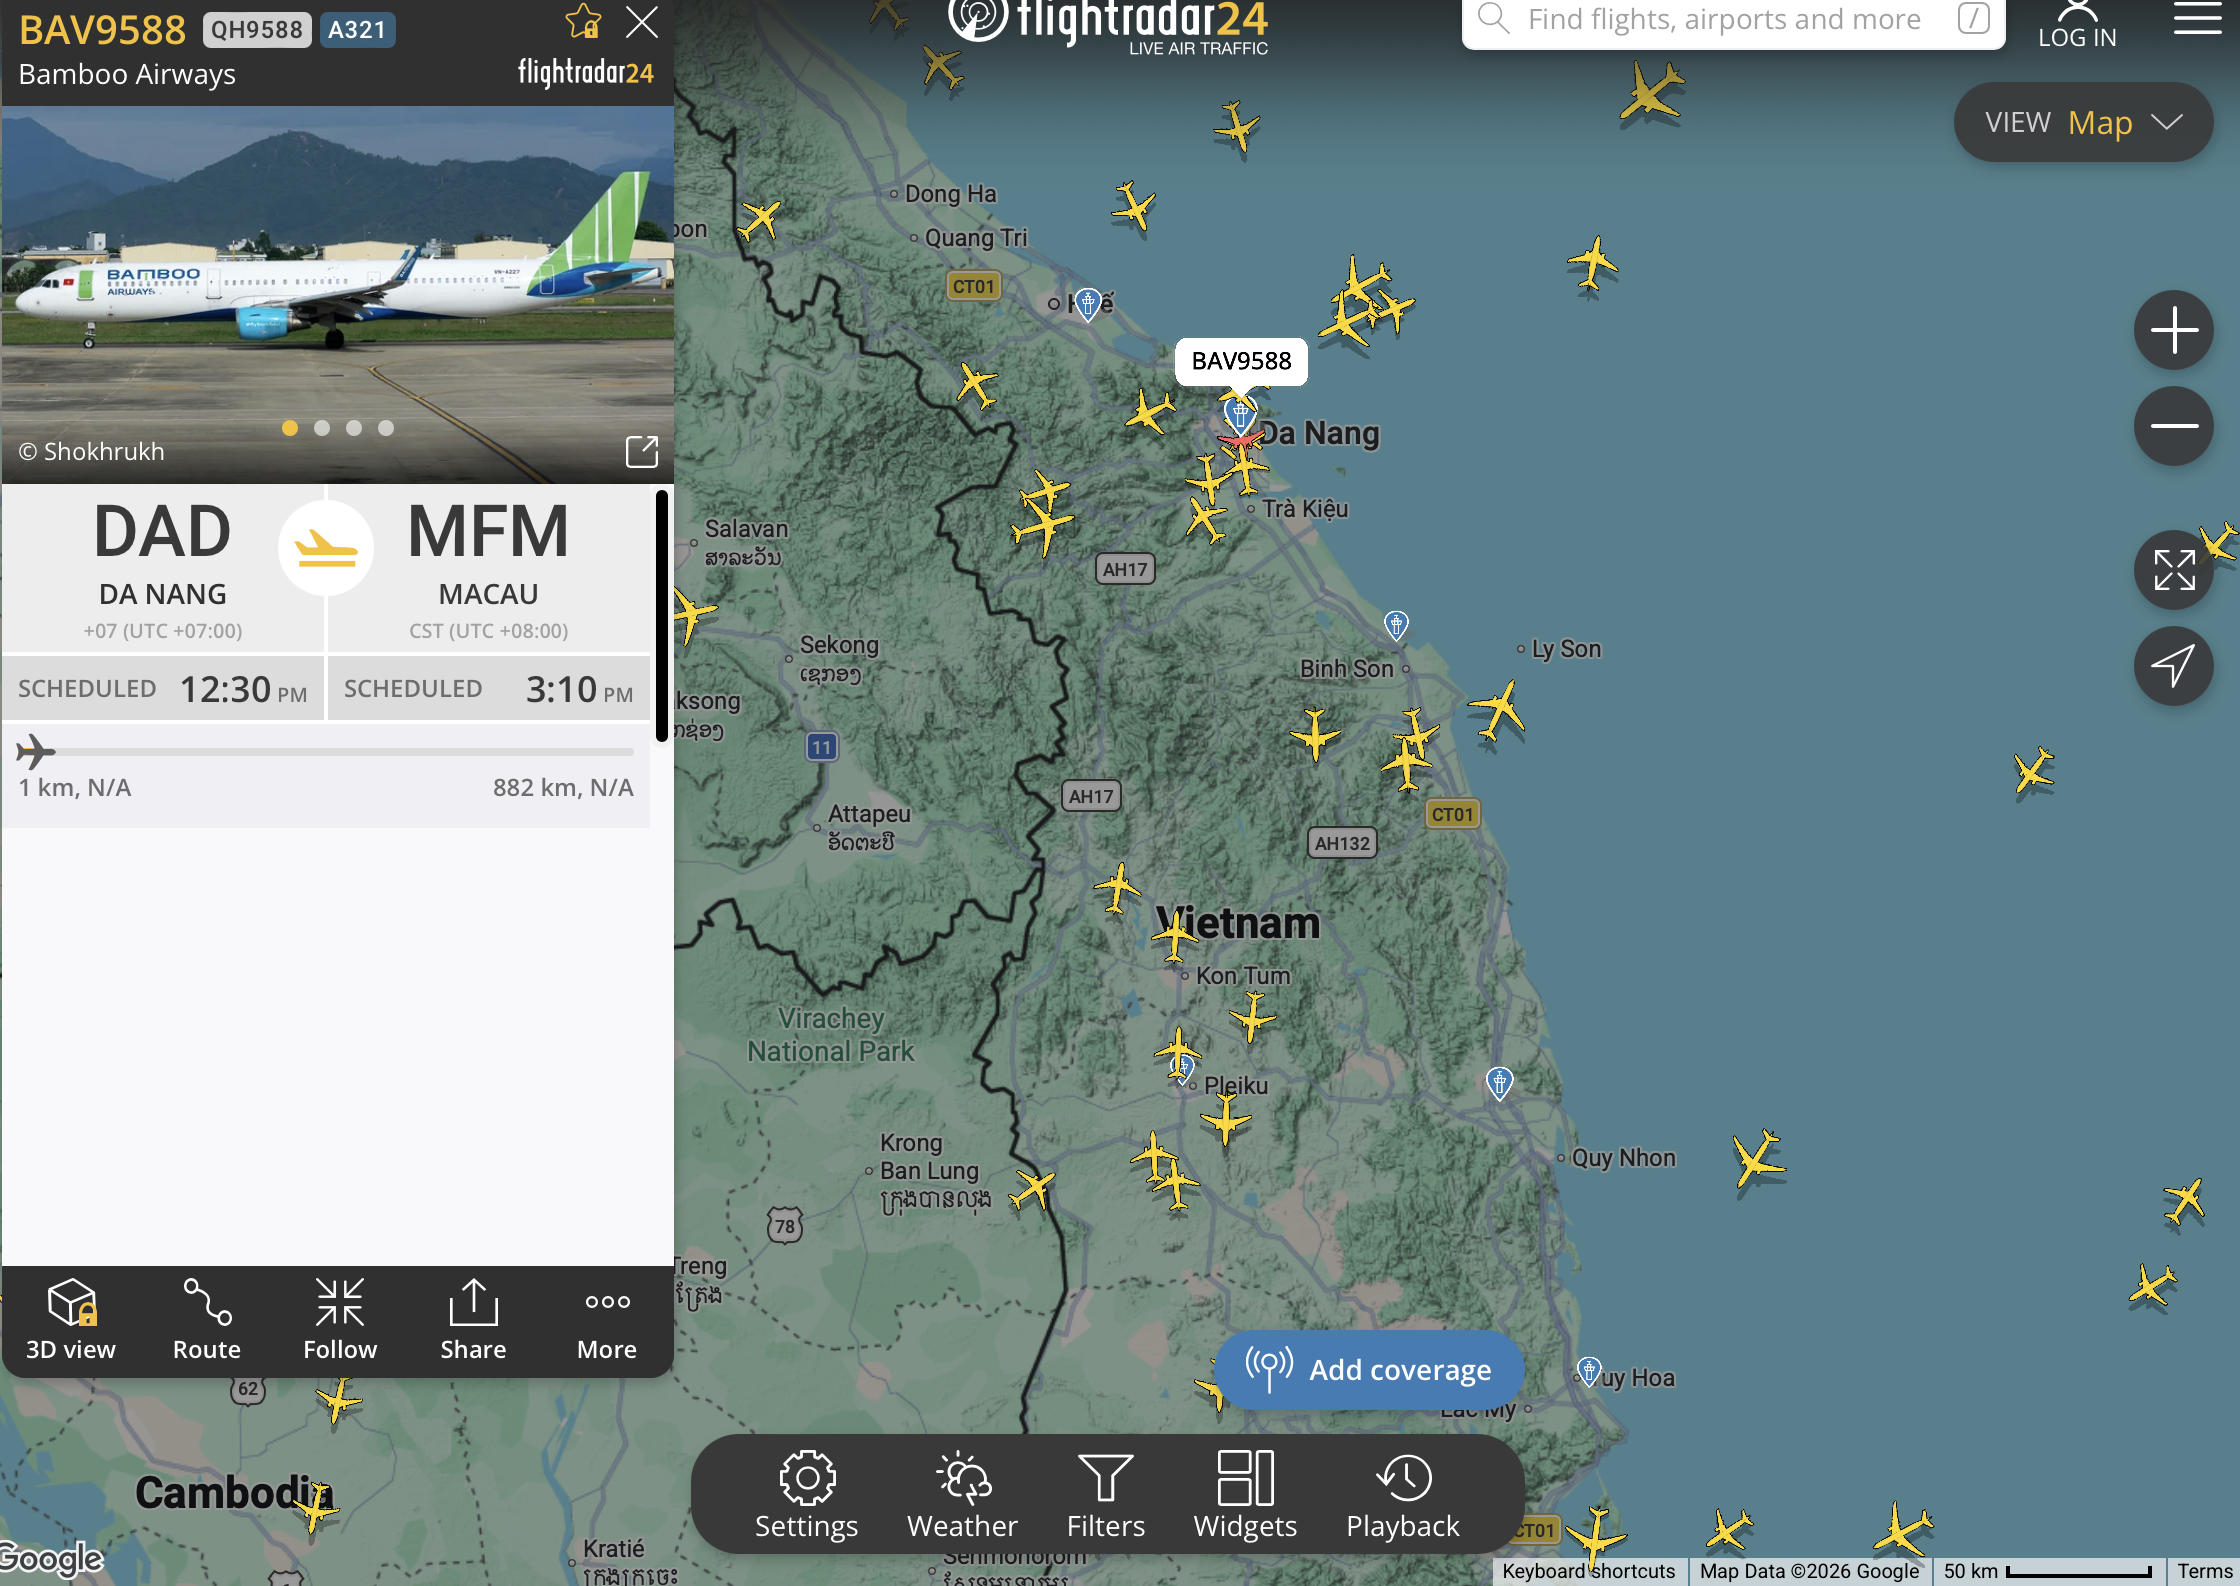Open 3D view of the flight
This screenshot has height=1586, width=2240.
click(71, 1320)
